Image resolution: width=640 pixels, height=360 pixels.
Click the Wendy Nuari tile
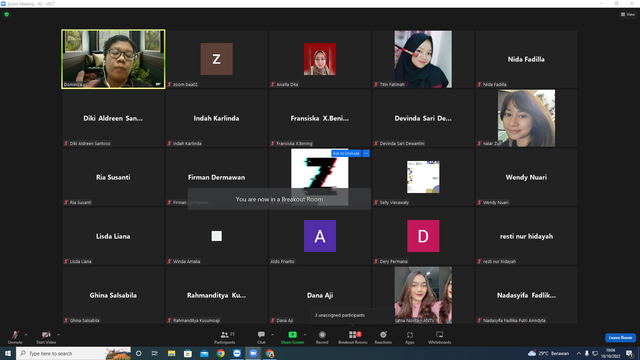point(526,177)
